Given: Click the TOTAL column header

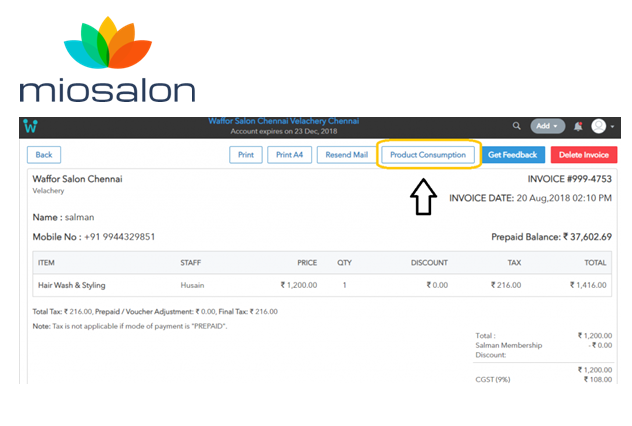Looking at the screenshot, I should coord(595,263).
